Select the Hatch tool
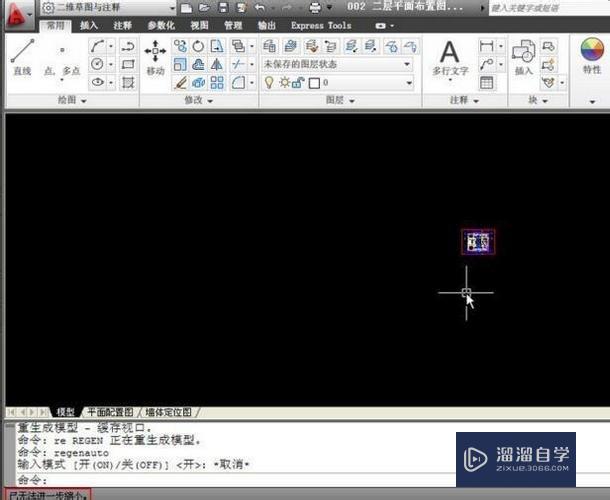Screen dimensions: 610x500 point(128,82)
